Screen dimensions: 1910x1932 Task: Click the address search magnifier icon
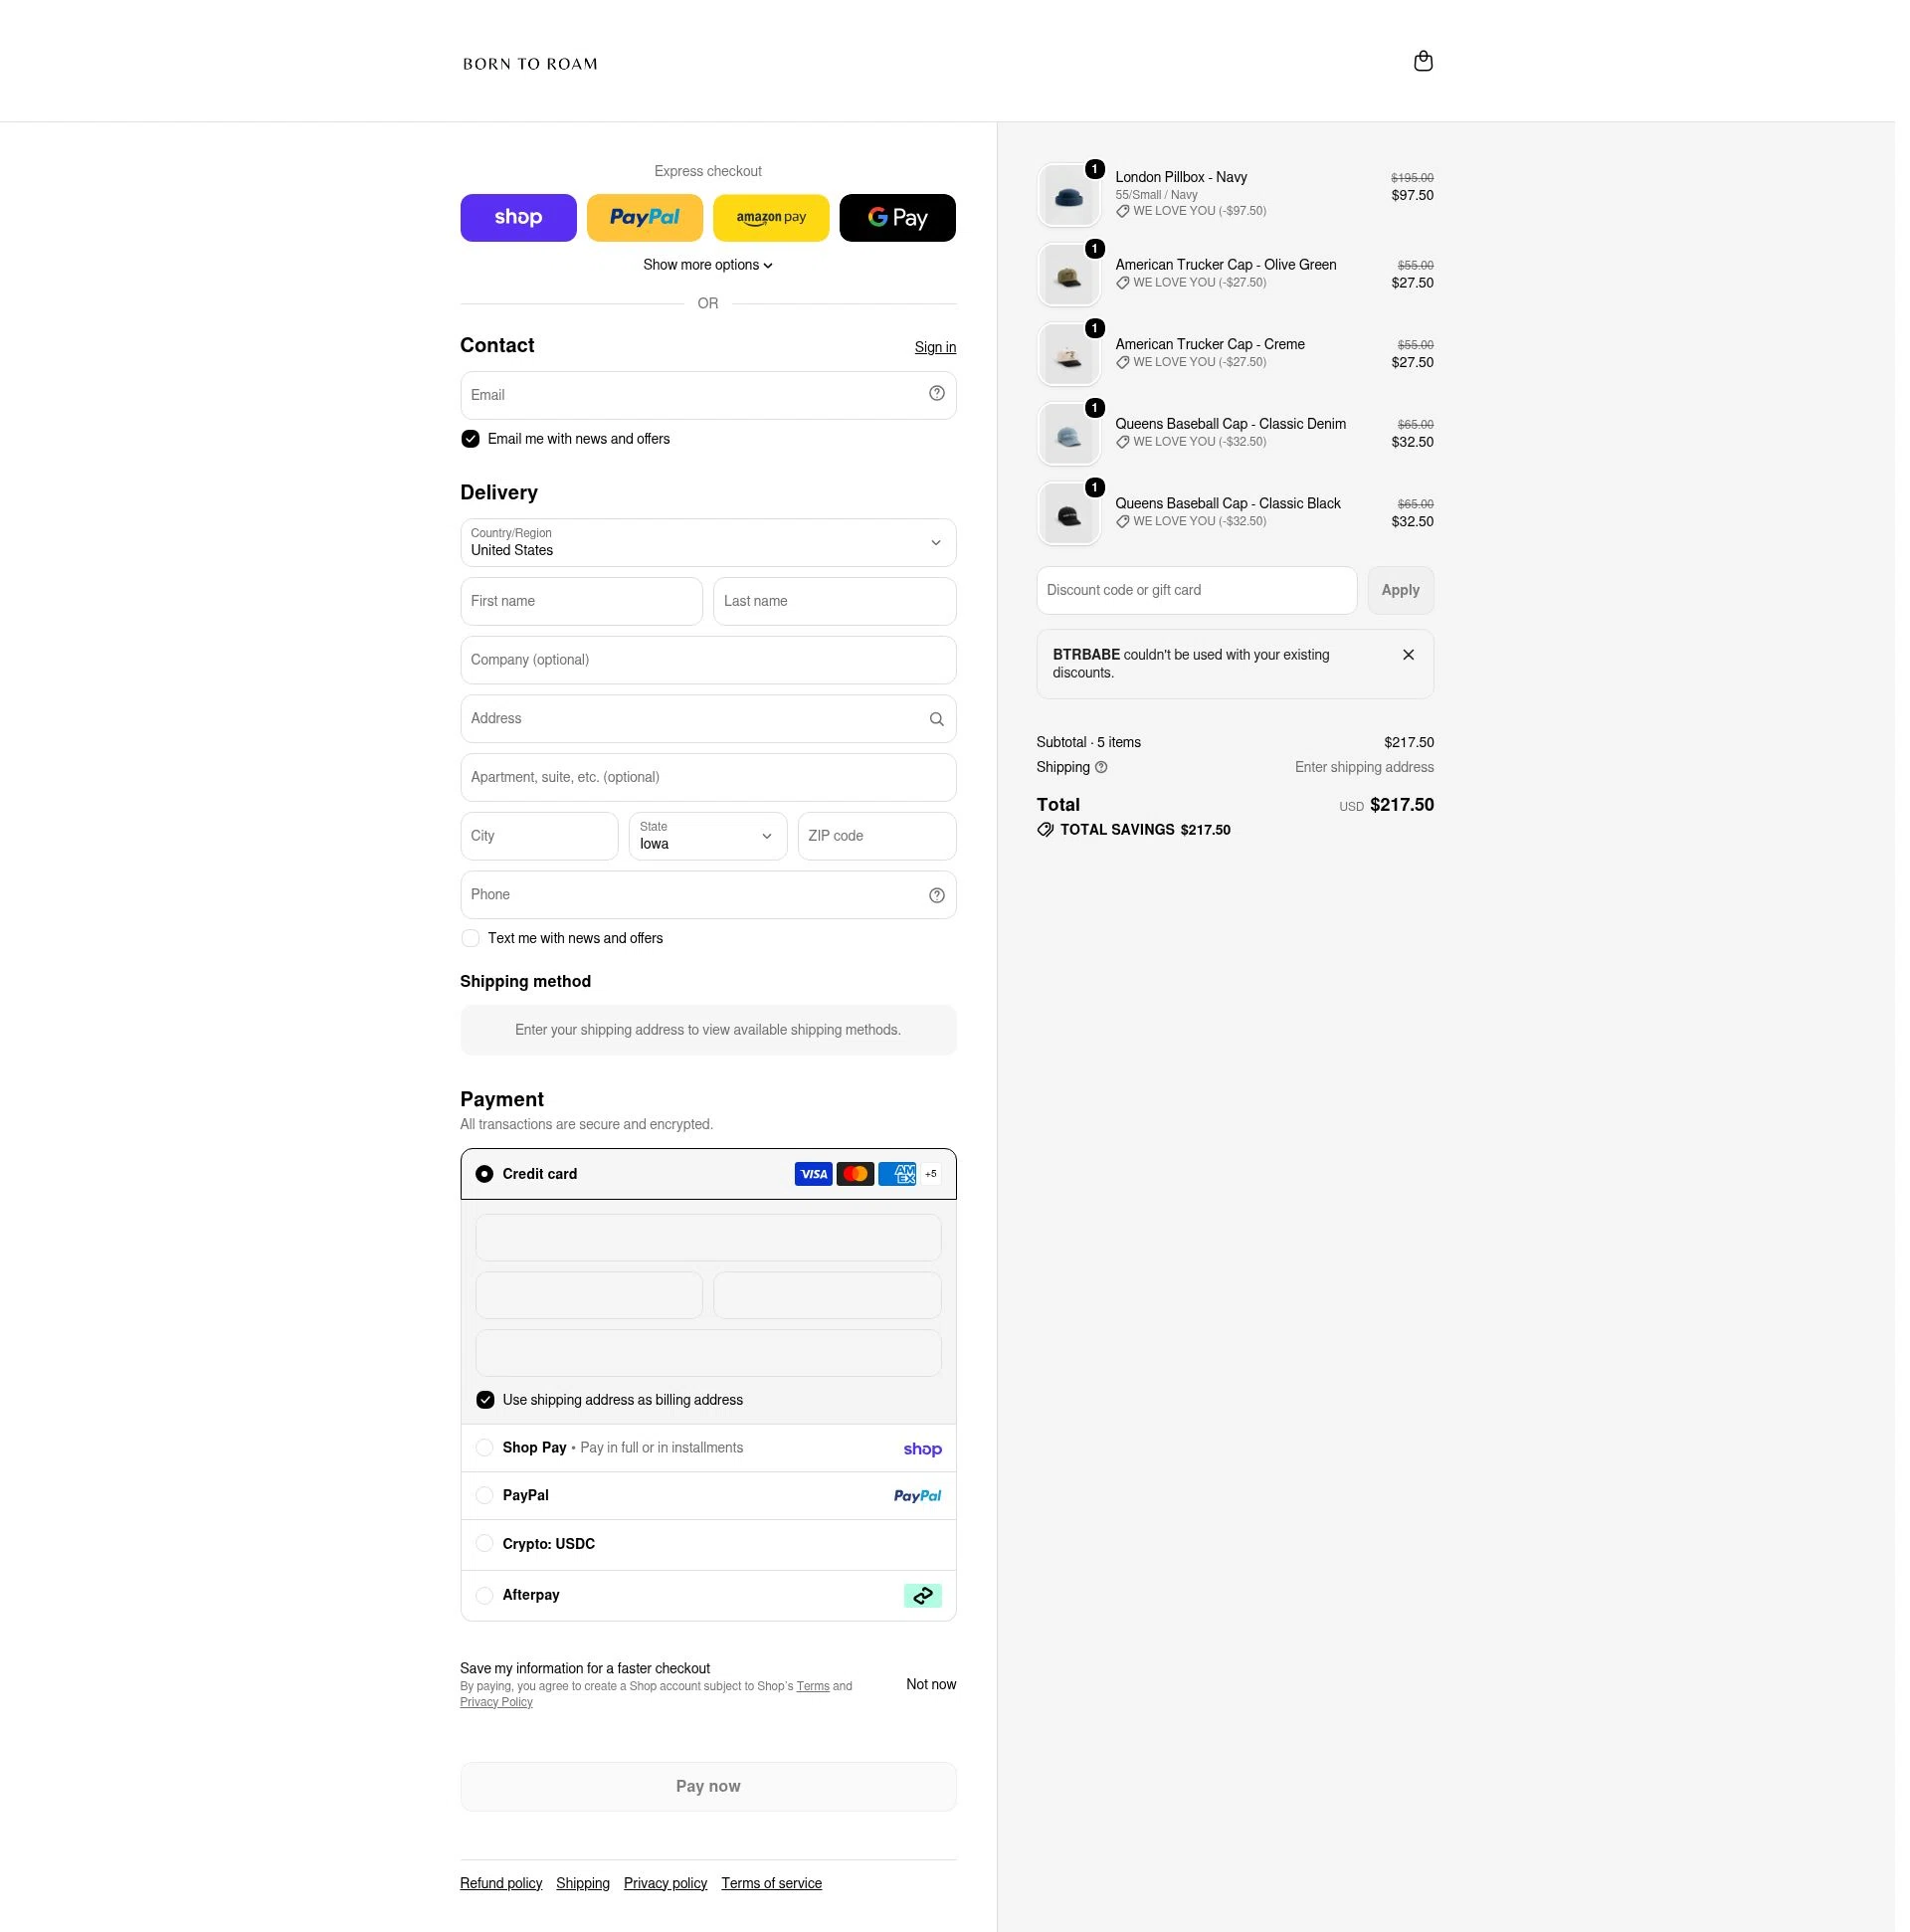click(x=936, y=719)
